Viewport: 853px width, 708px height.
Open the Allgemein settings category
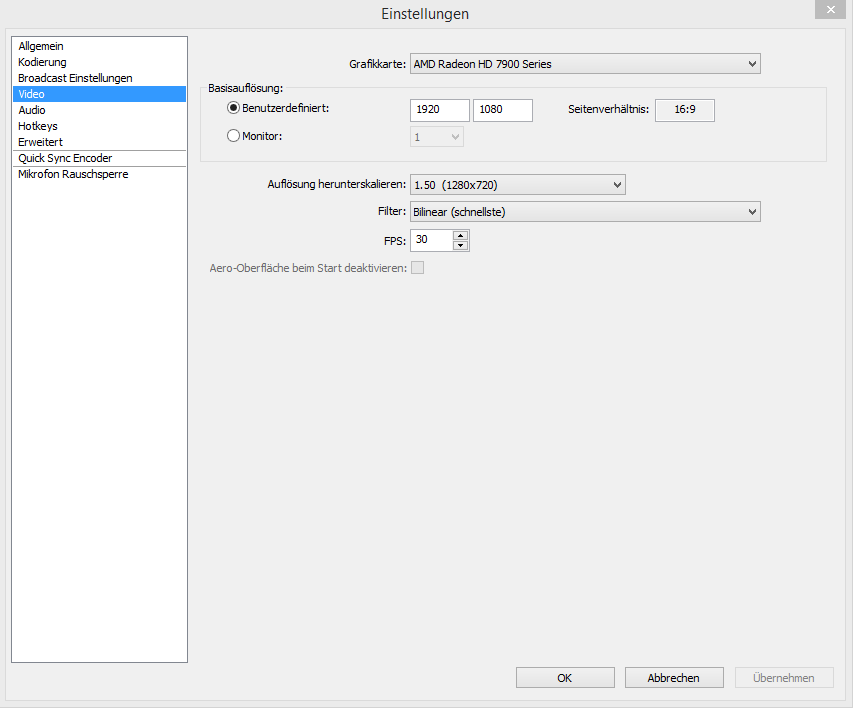click(99, 46)
